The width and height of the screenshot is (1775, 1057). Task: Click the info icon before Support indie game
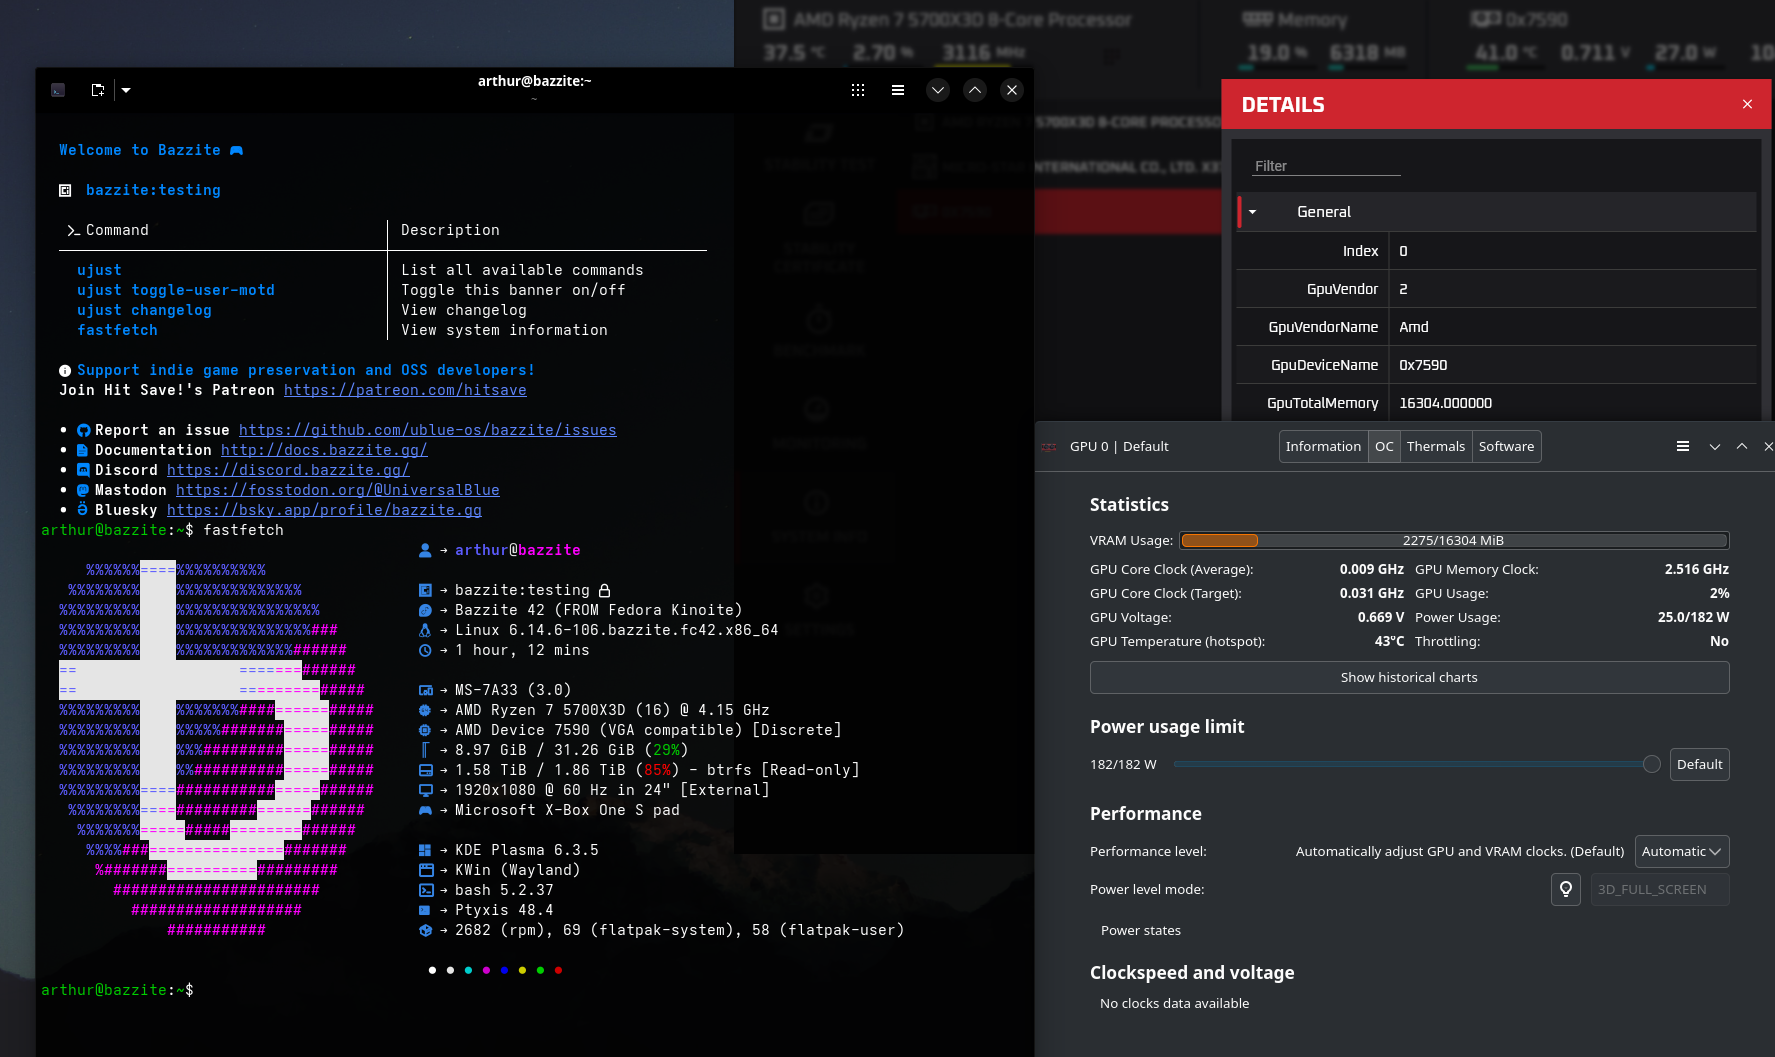tap(65, 371)
